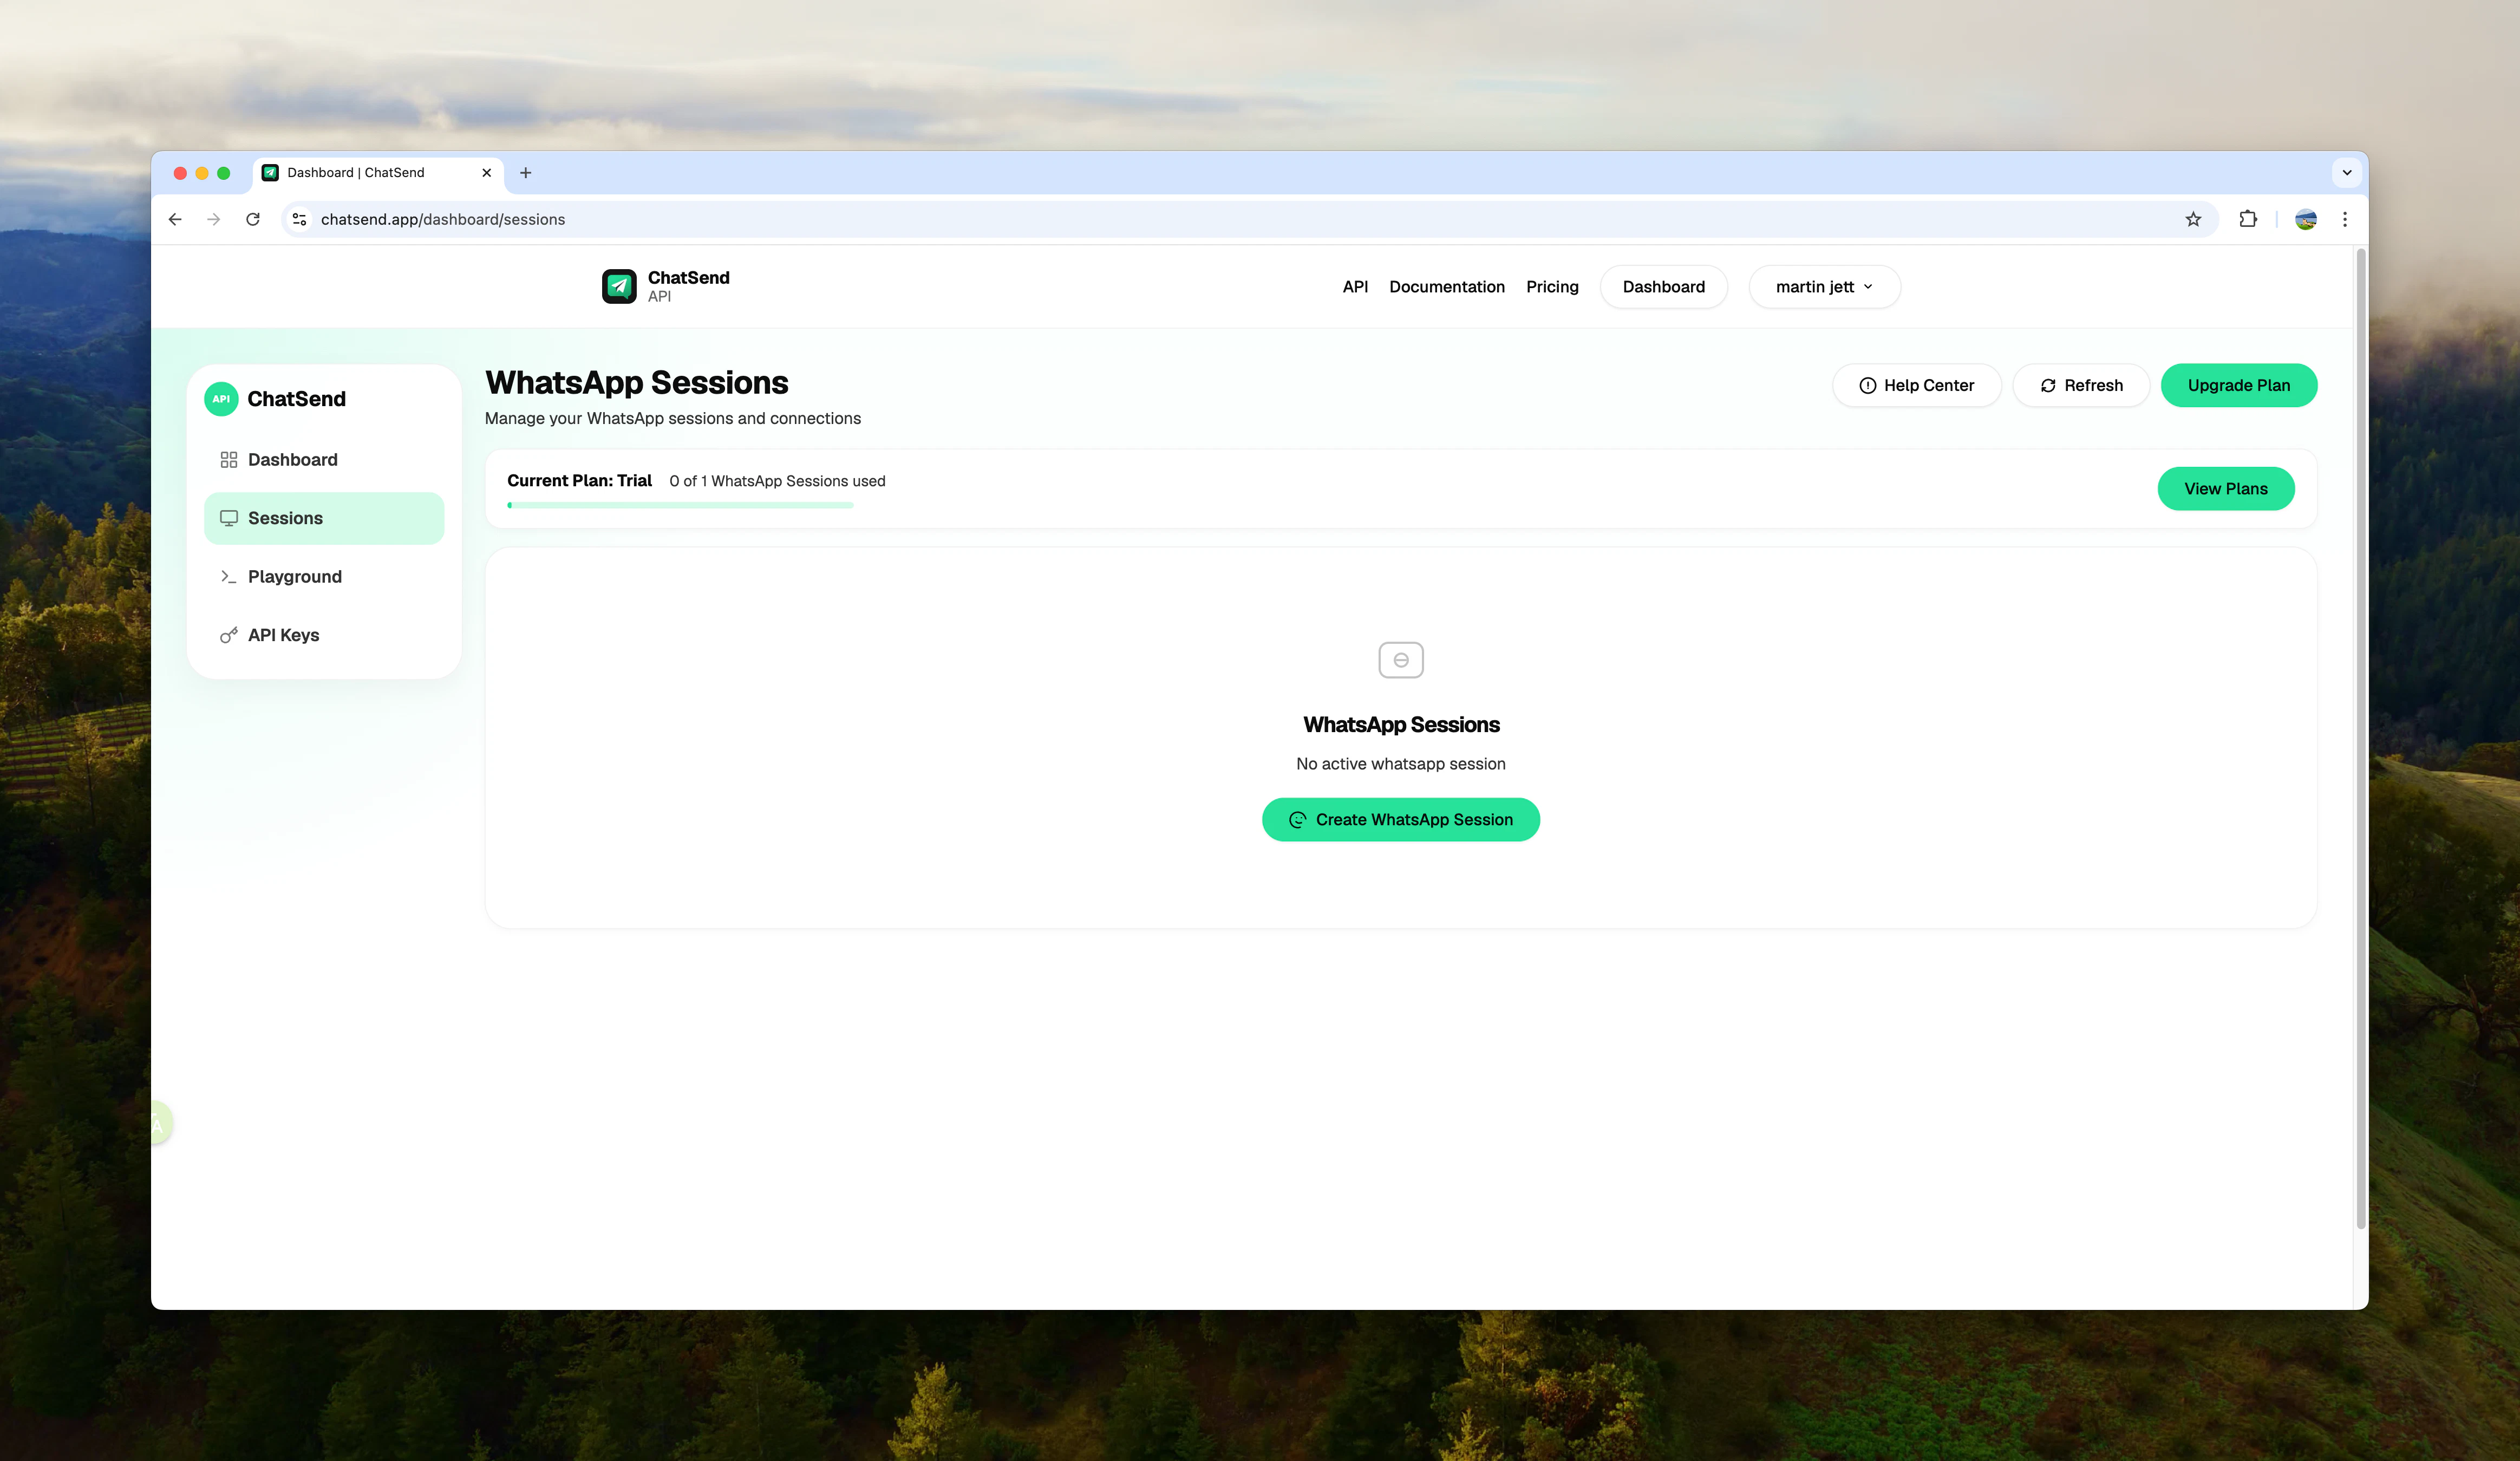Click the Upgrade Plan button
Image resolution: width=2520 pixels, height=1461 pixels.
click(2238, 385)
